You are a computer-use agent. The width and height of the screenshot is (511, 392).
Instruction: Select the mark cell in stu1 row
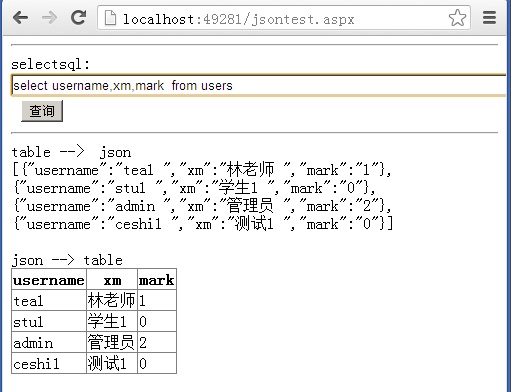point(157,321)
